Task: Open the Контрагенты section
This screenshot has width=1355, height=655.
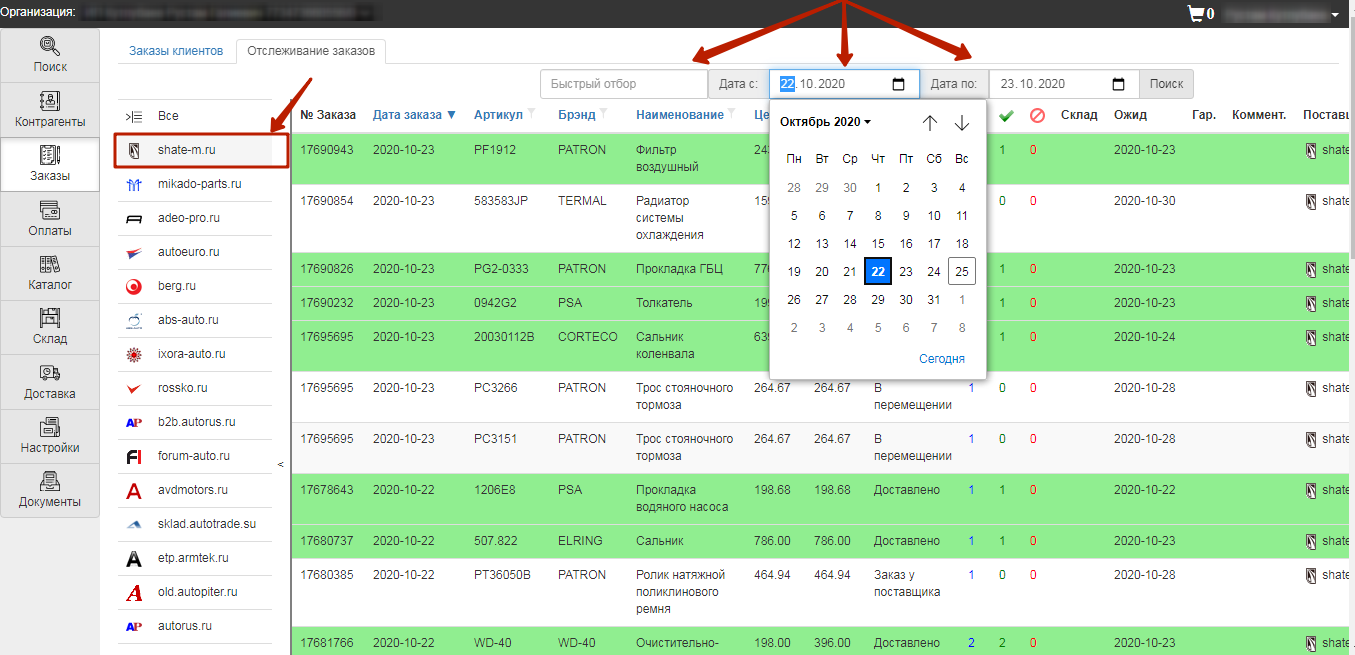Action: tap(50, 110)
